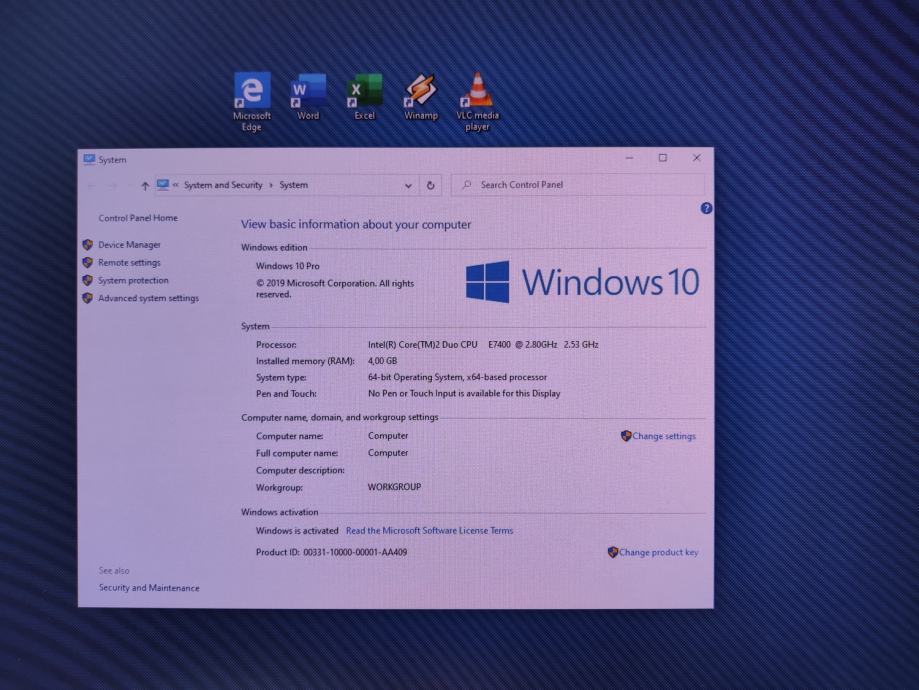Minimize the System window
Image resolution: width=919 pixels, height=690 pixels.
pyautogui.click(x=629, y=158)
